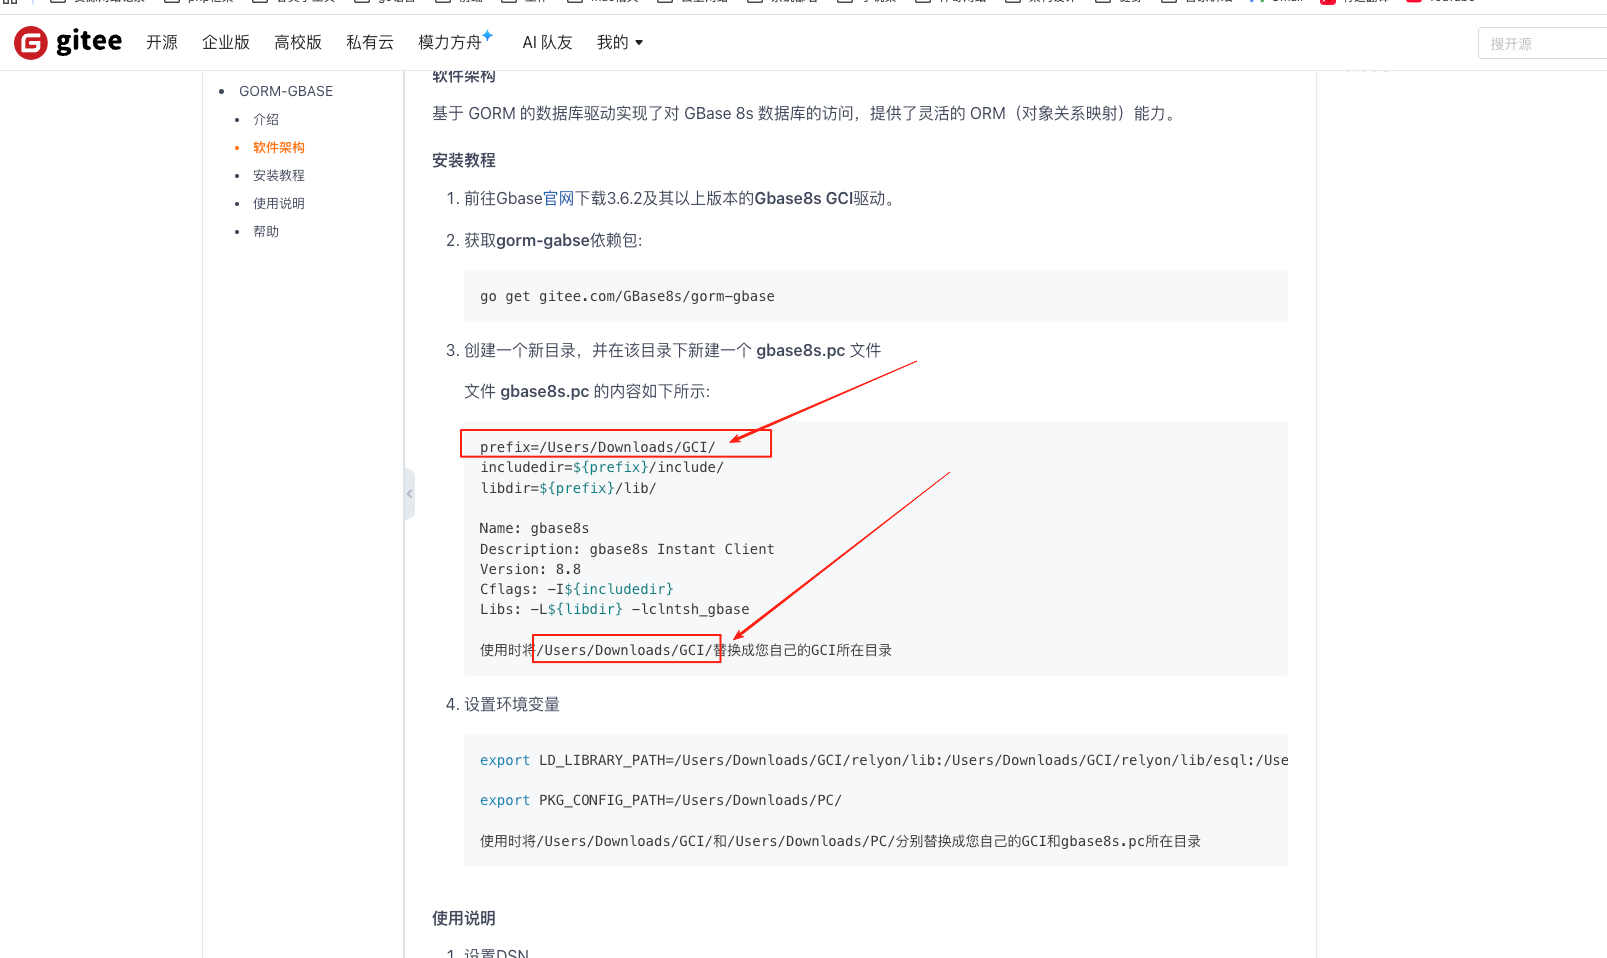Click the line 文件 gbase8s.pc 的内容如下所示
The image size is (1607, 958).
click(x=587, y=391)
